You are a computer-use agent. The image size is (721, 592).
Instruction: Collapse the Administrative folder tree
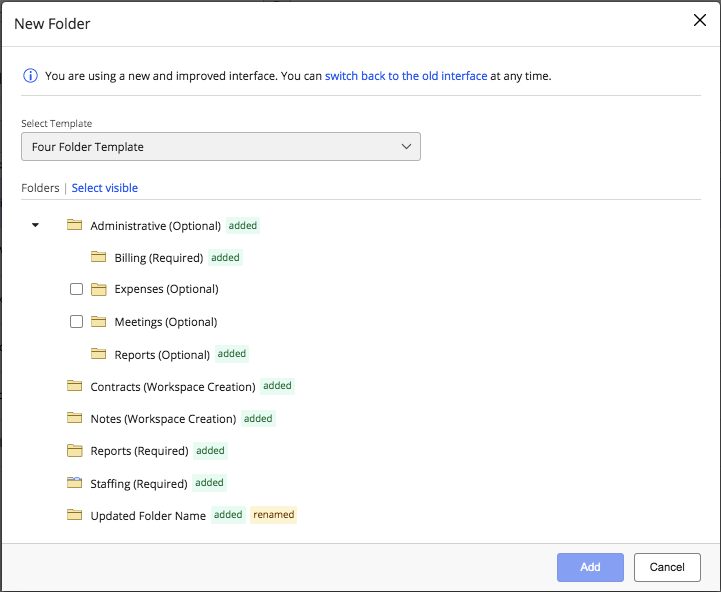click(36, 225)
